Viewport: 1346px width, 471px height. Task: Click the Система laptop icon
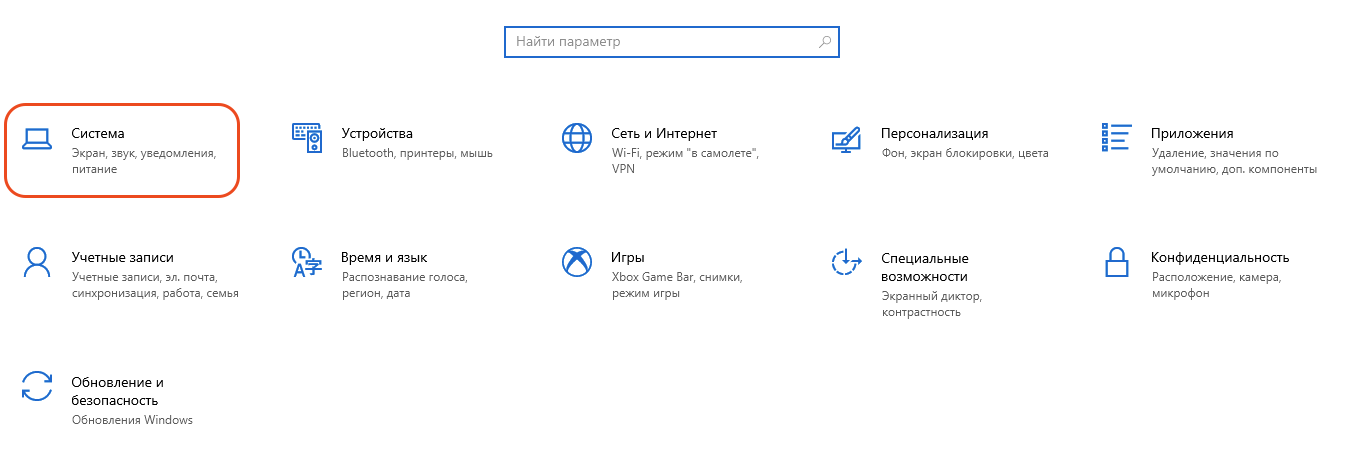37,138
